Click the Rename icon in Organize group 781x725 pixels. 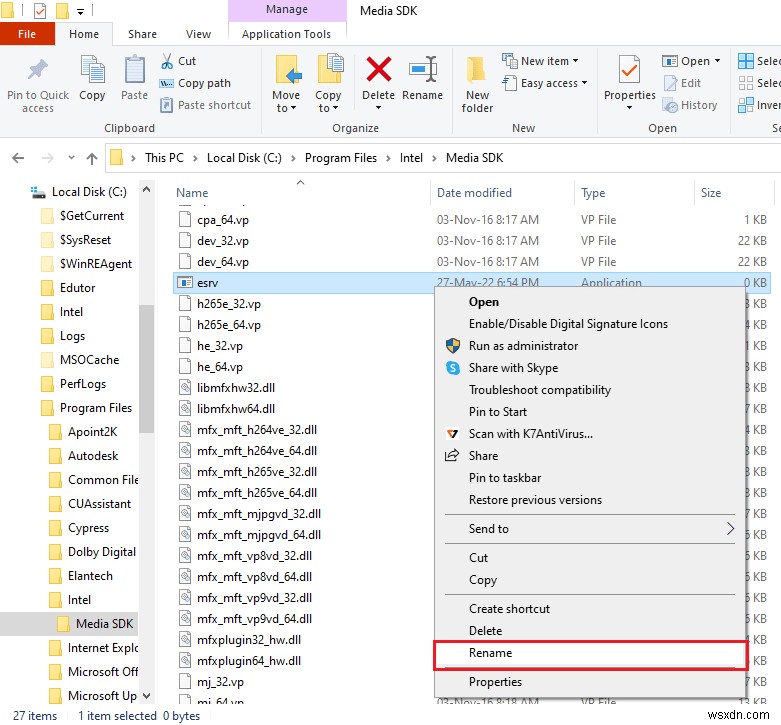pos(423,70)
